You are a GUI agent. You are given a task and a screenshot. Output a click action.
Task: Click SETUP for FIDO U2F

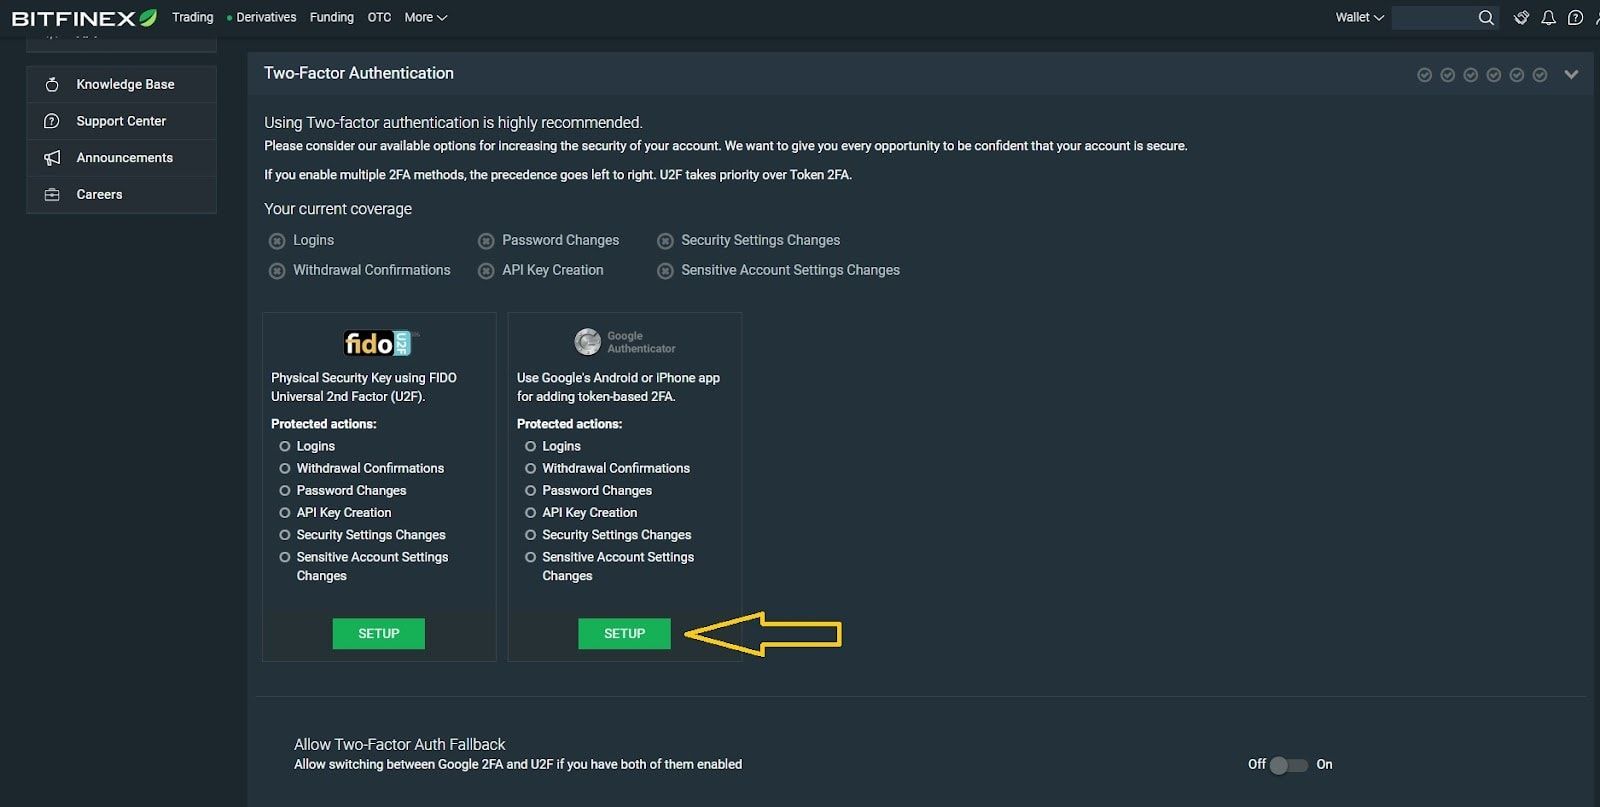click(379, 634)
